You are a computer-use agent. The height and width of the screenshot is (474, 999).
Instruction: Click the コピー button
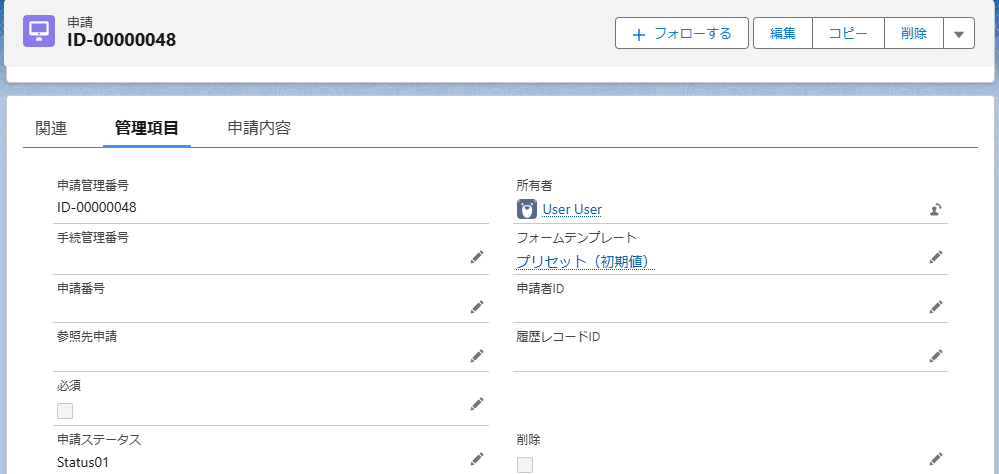[848, 33]
